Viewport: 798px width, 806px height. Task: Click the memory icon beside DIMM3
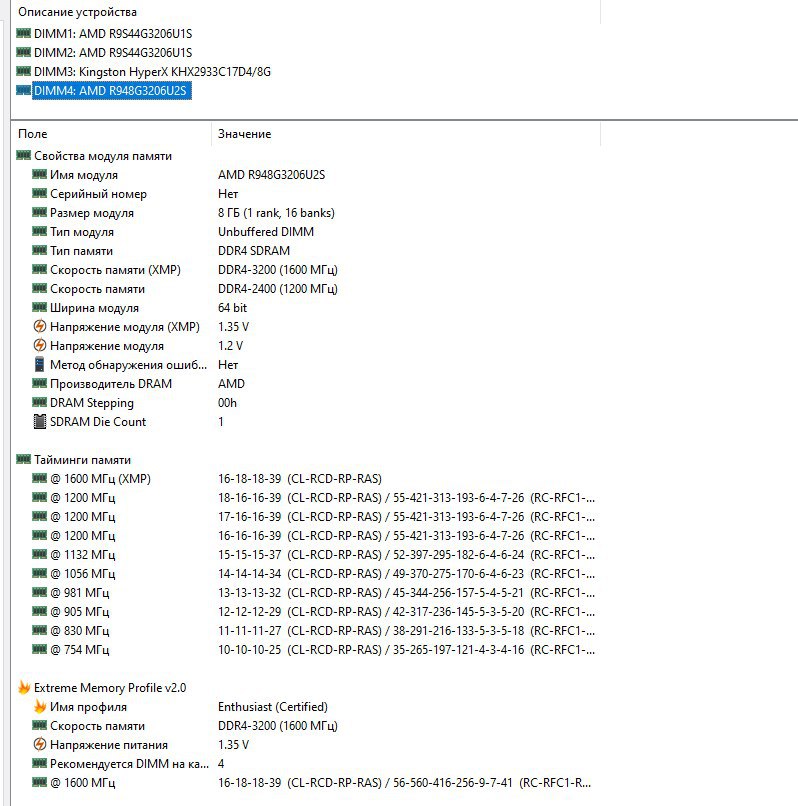pyautogui.click(x=24, y=71)
